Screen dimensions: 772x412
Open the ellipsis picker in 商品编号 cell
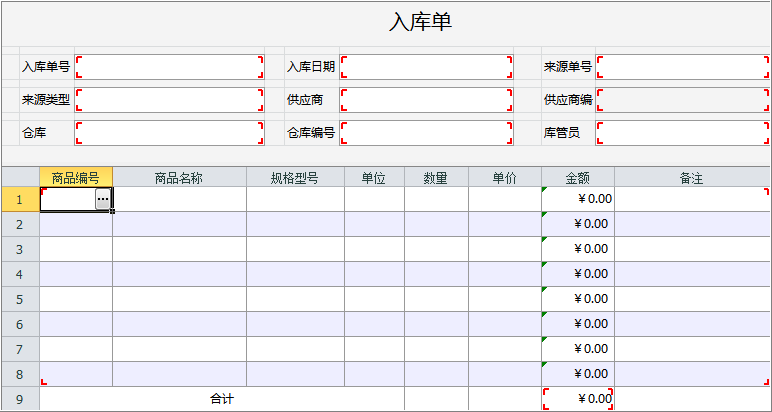[x=102, y=199]
